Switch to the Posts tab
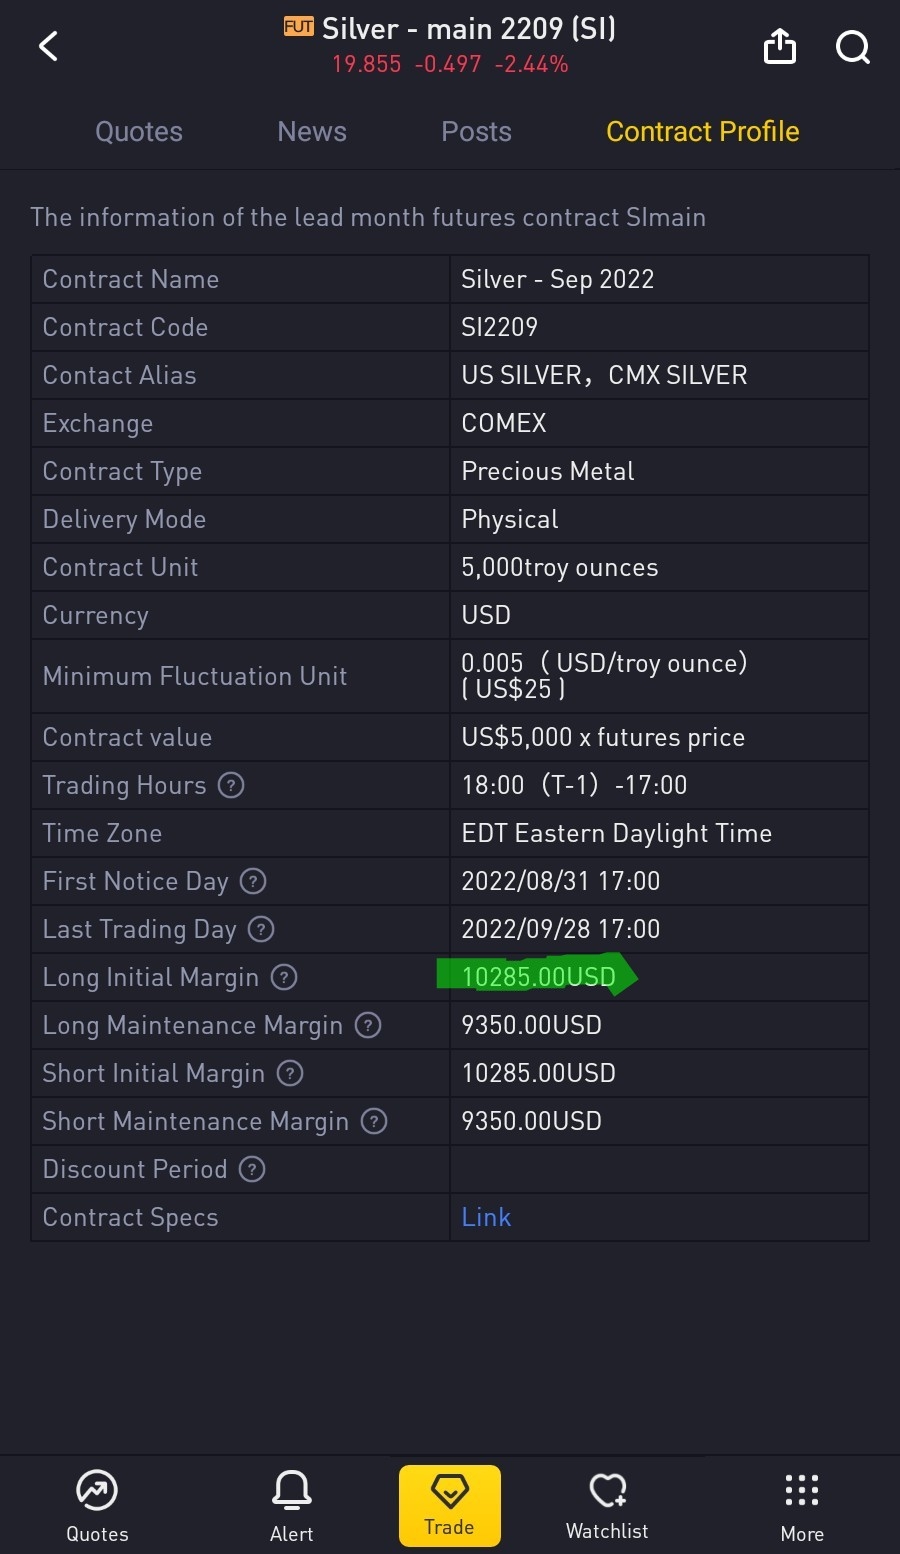Screen dimensions: 900x1554 [x=476, y=132]
